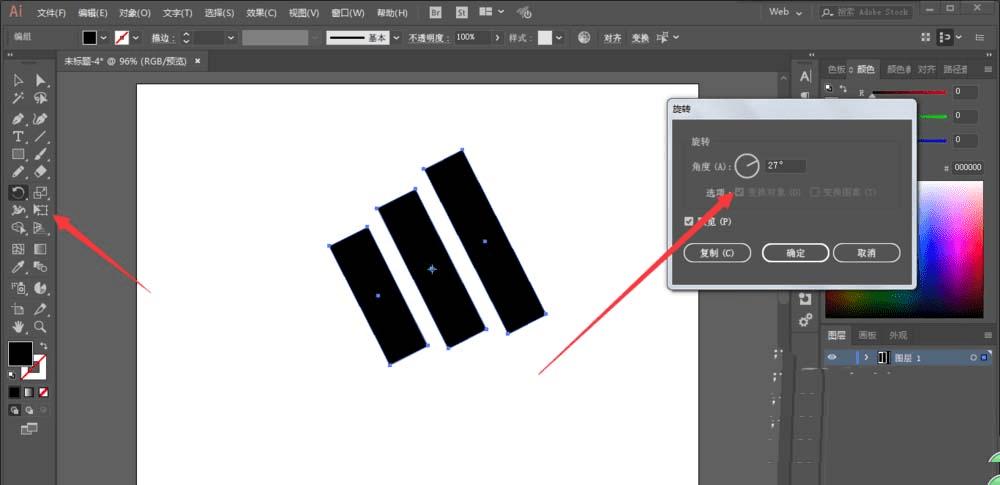Select the Pen tool

[x=18, y=119]
